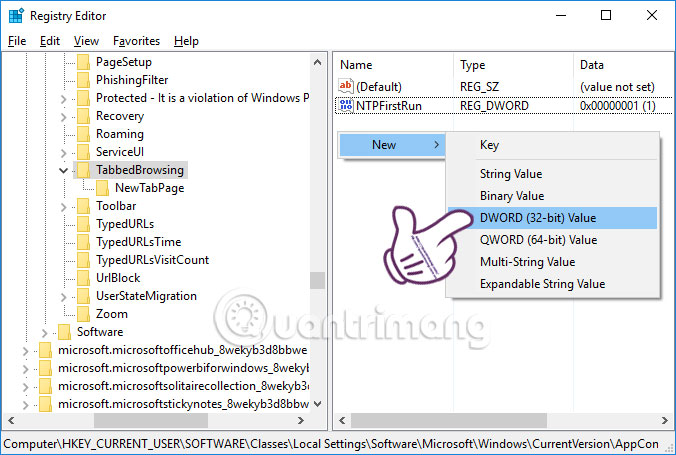This screenshot has height=455, width=676.
Task: Select the NTPFirstRun value name
Action: 389,106
